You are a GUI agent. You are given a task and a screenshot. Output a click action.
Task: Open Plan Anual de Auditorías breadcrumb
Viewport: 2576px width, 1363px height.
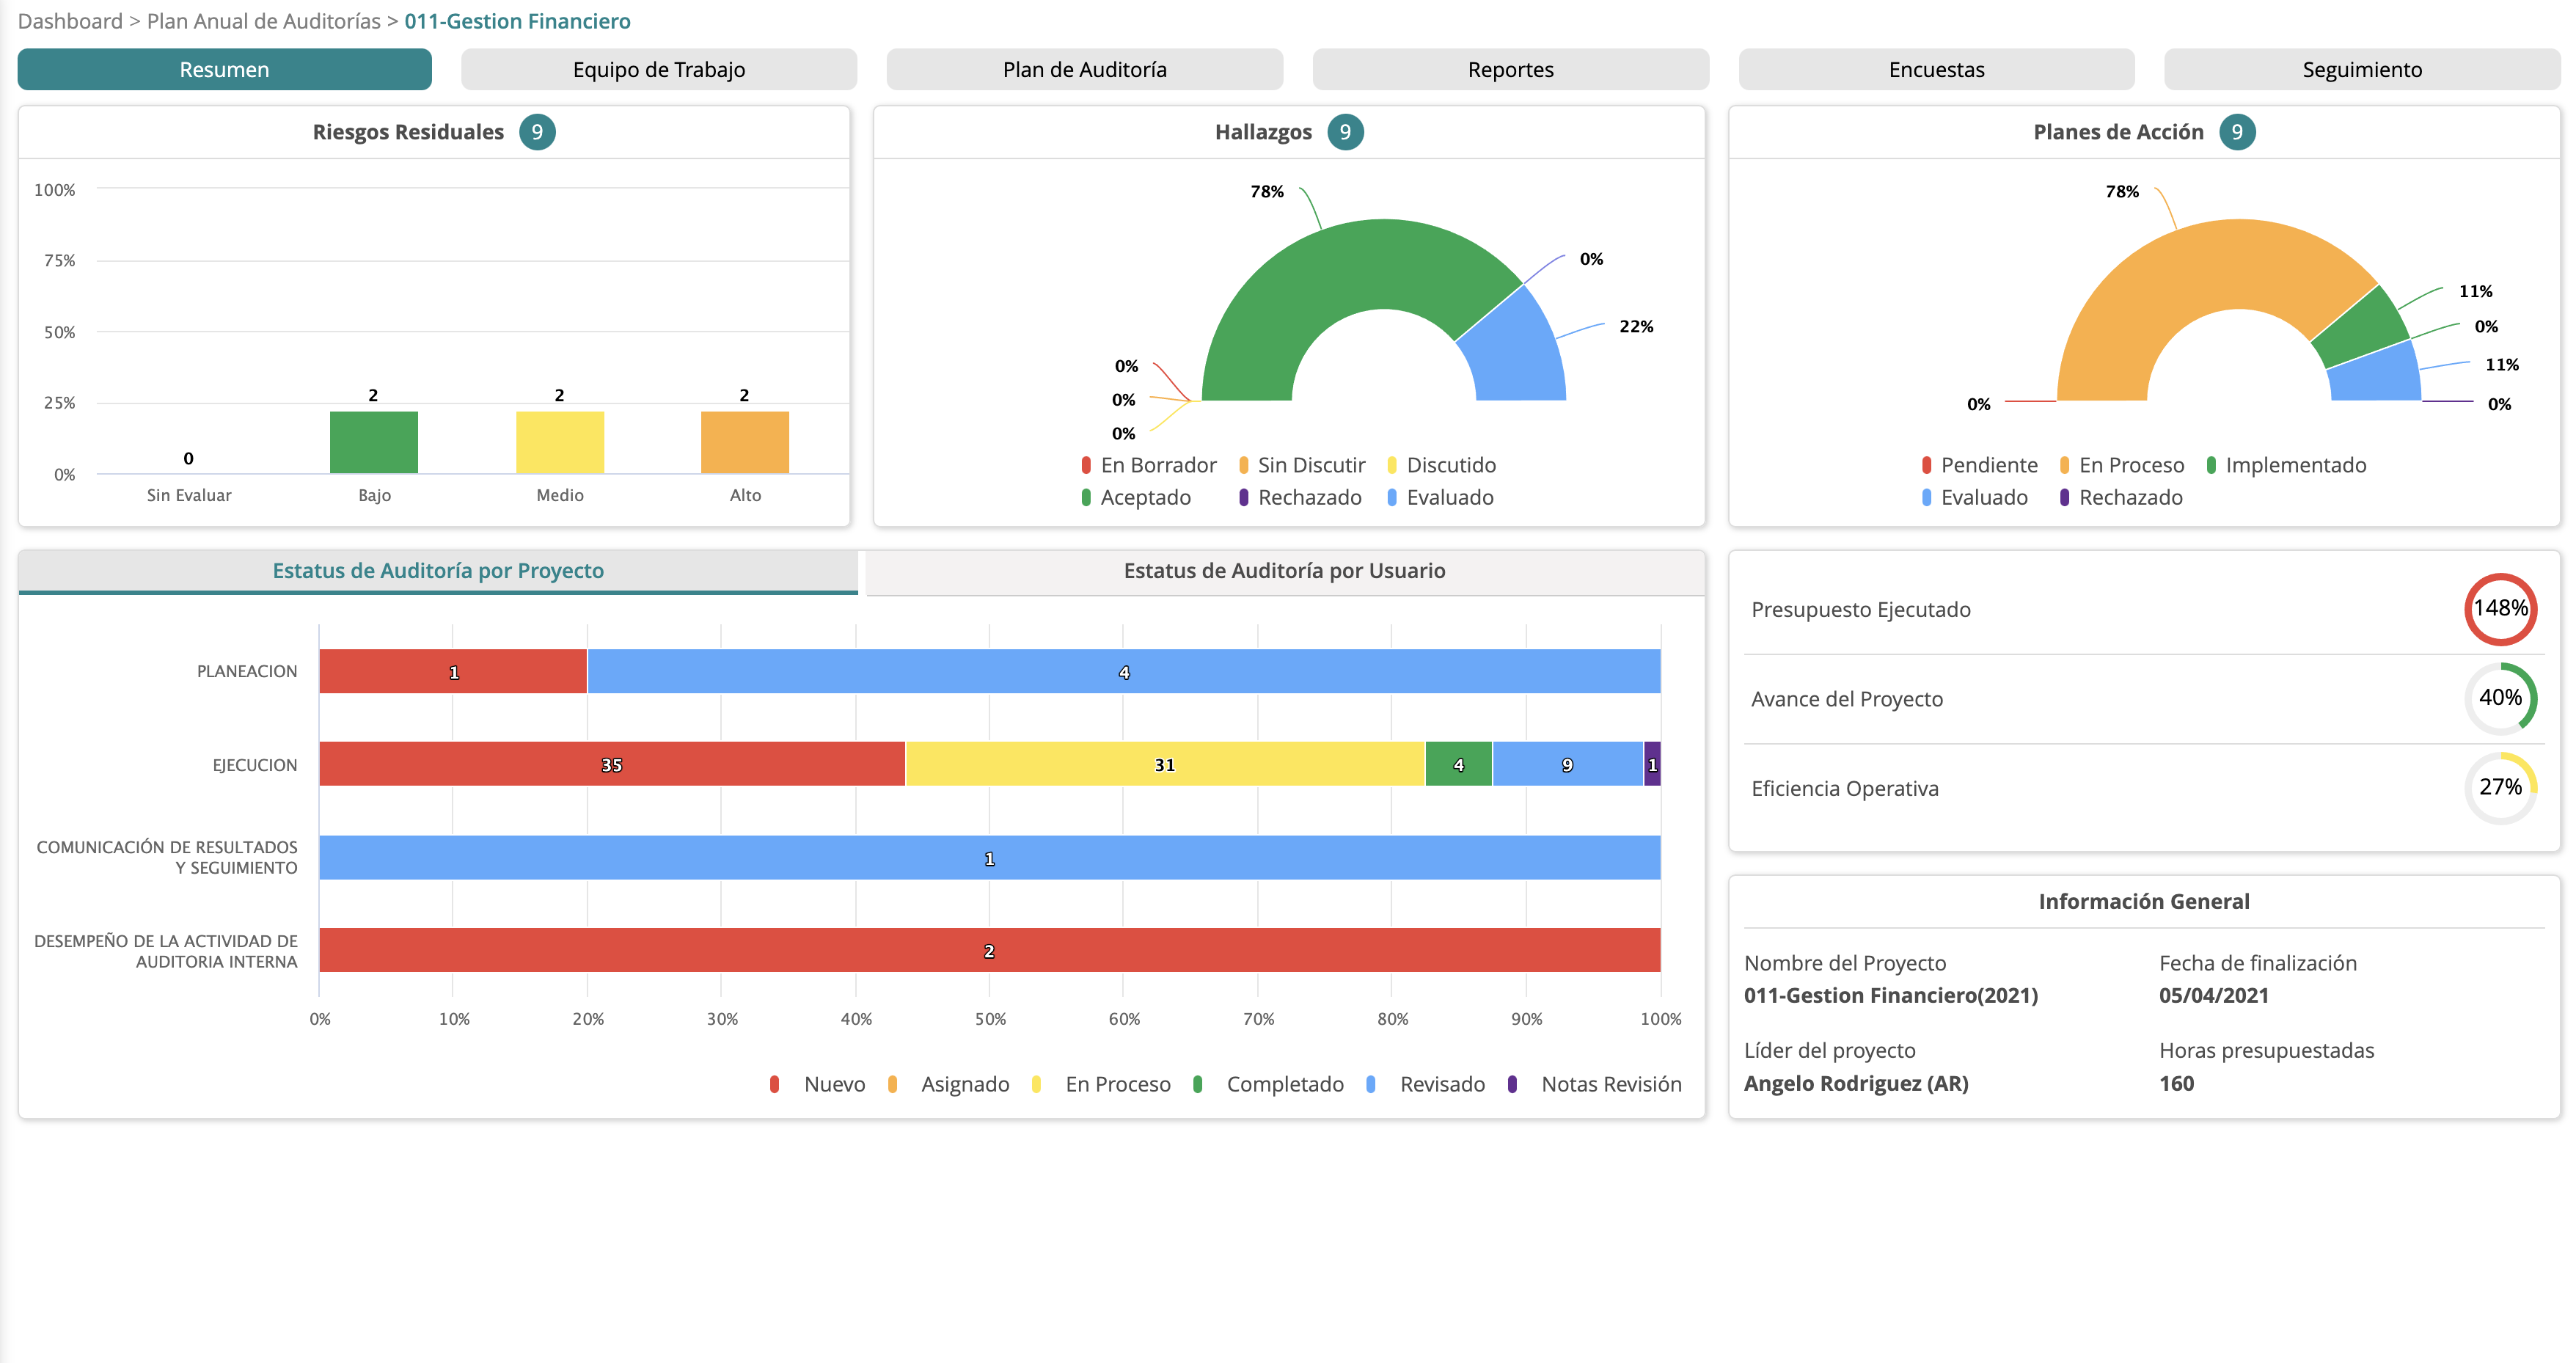[x=264, y=20]
